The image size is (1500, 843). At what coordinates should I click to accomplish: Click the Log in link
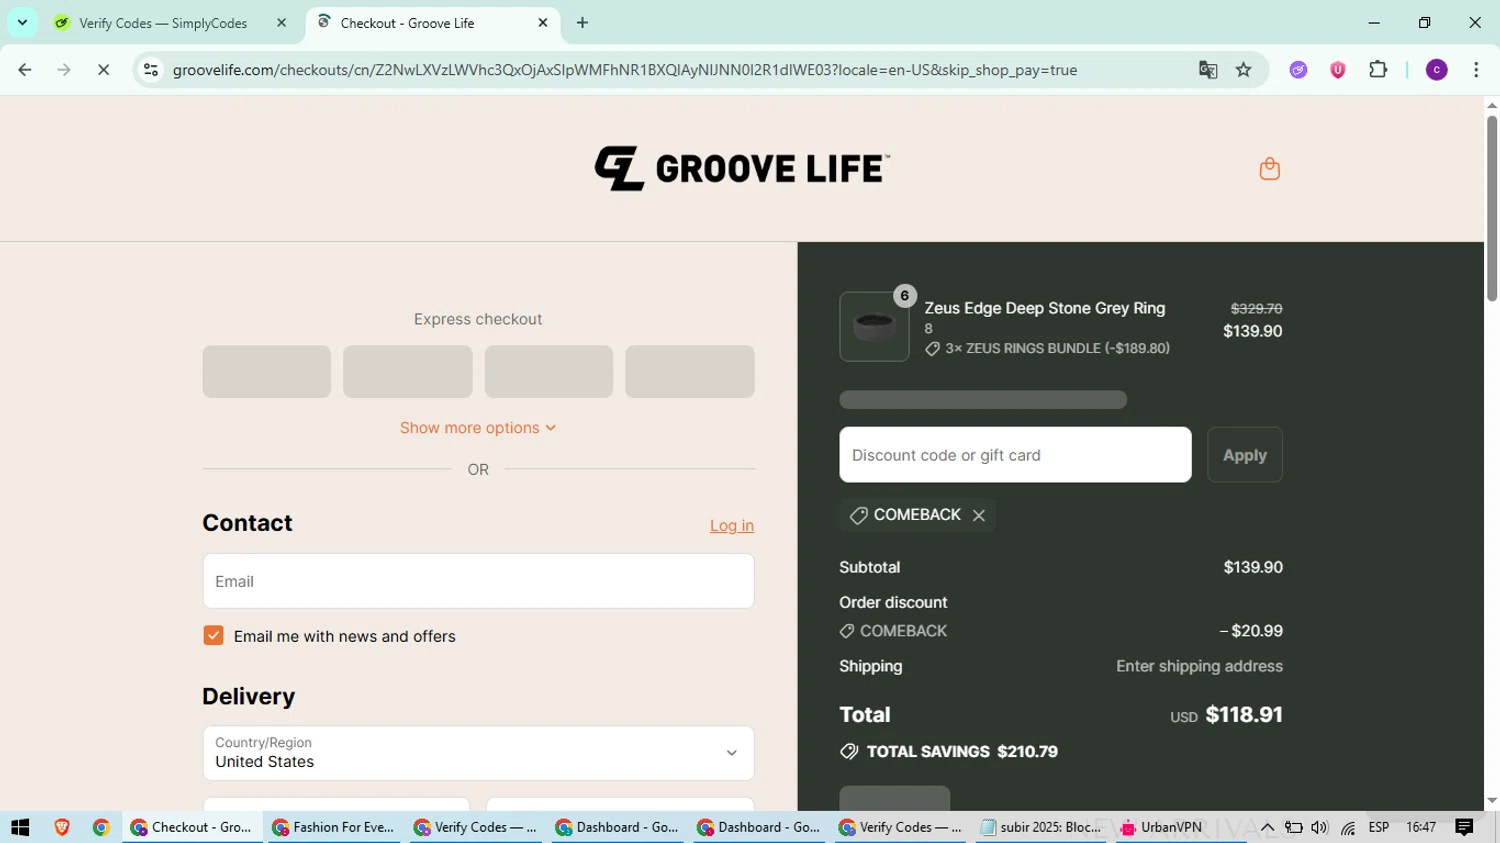[x=732, y=526]
